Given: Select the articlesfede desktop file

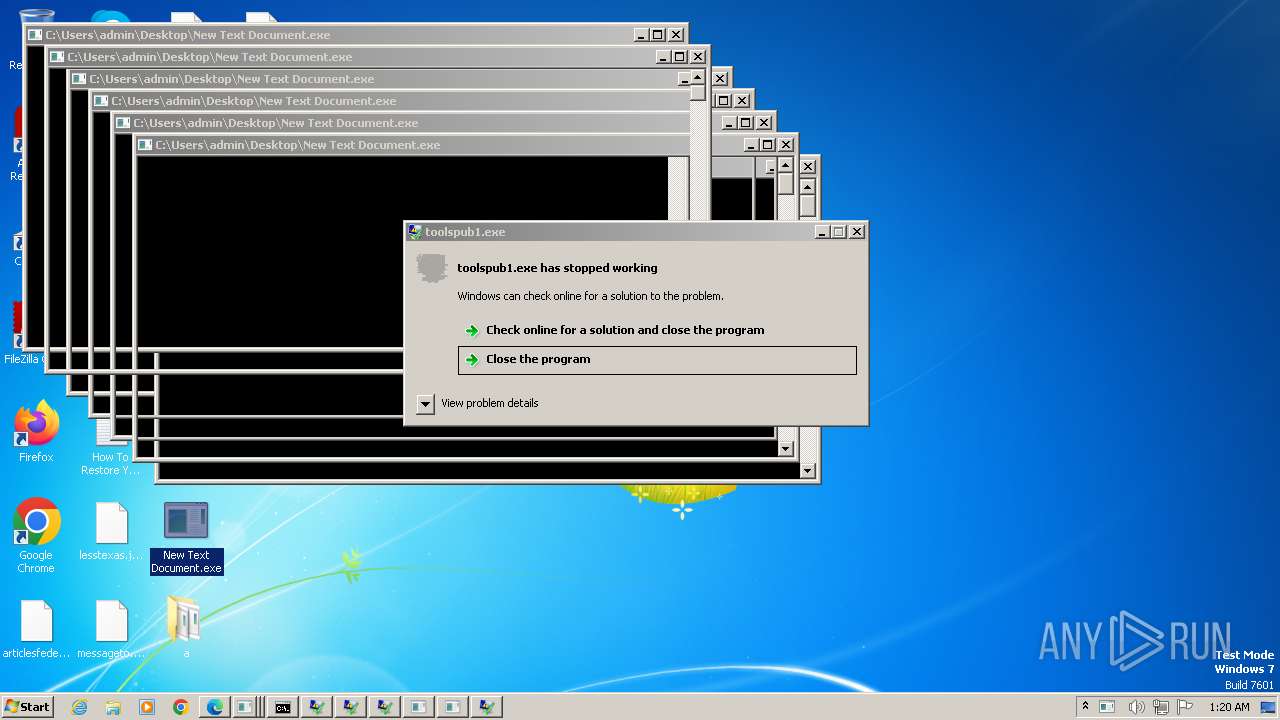Looking at the screenshot, I should (x=36, y=629).
